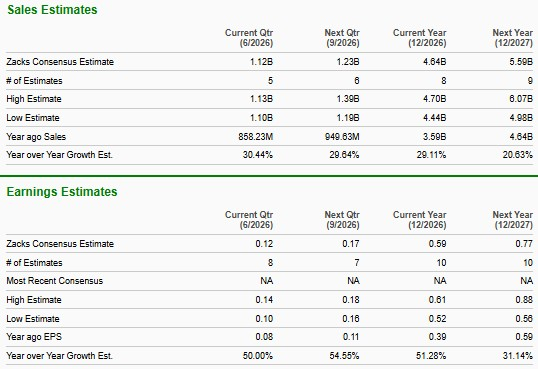Select Year ago EPS value 0.39

pos(437,337)
